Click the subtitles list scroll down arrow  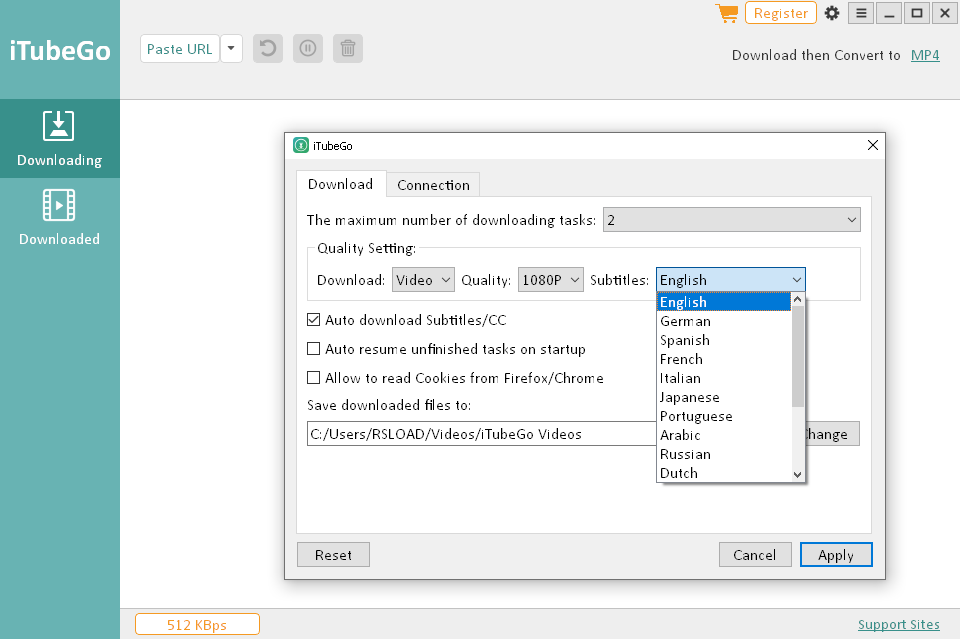coord(798,474)
